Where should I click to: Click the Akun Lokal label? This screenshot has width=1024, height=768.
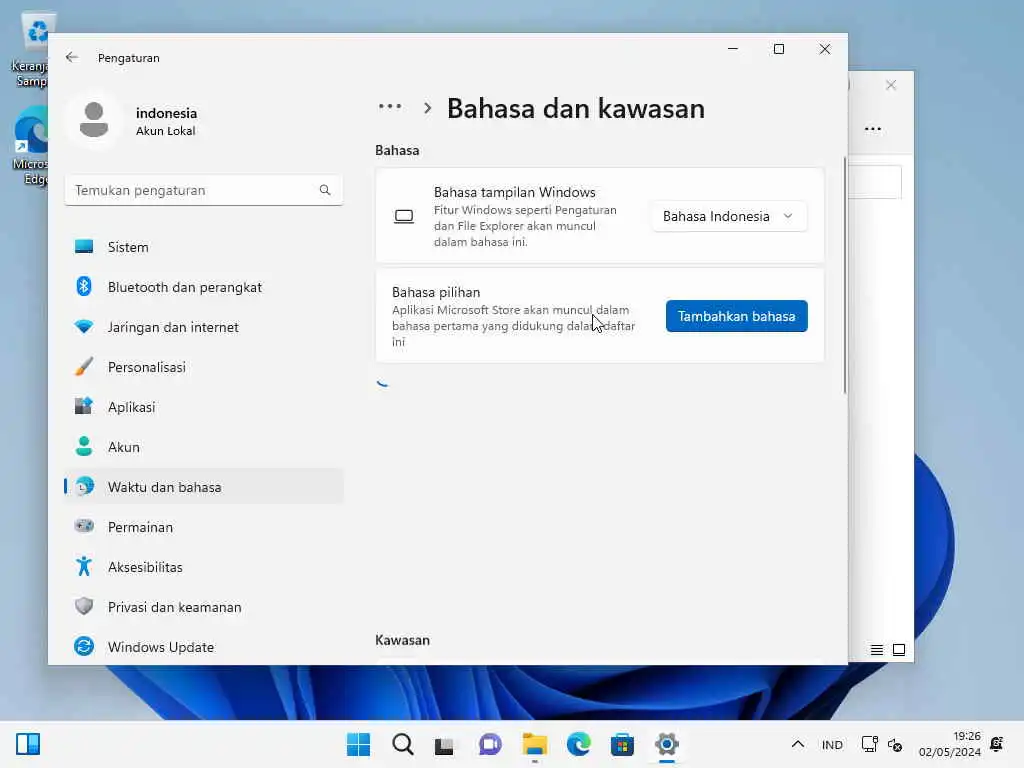[165, 131]
